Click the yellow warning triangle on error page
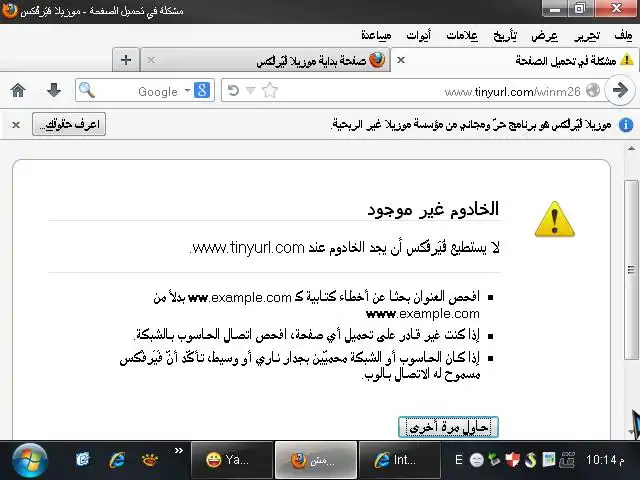 (x=554, y=219)
